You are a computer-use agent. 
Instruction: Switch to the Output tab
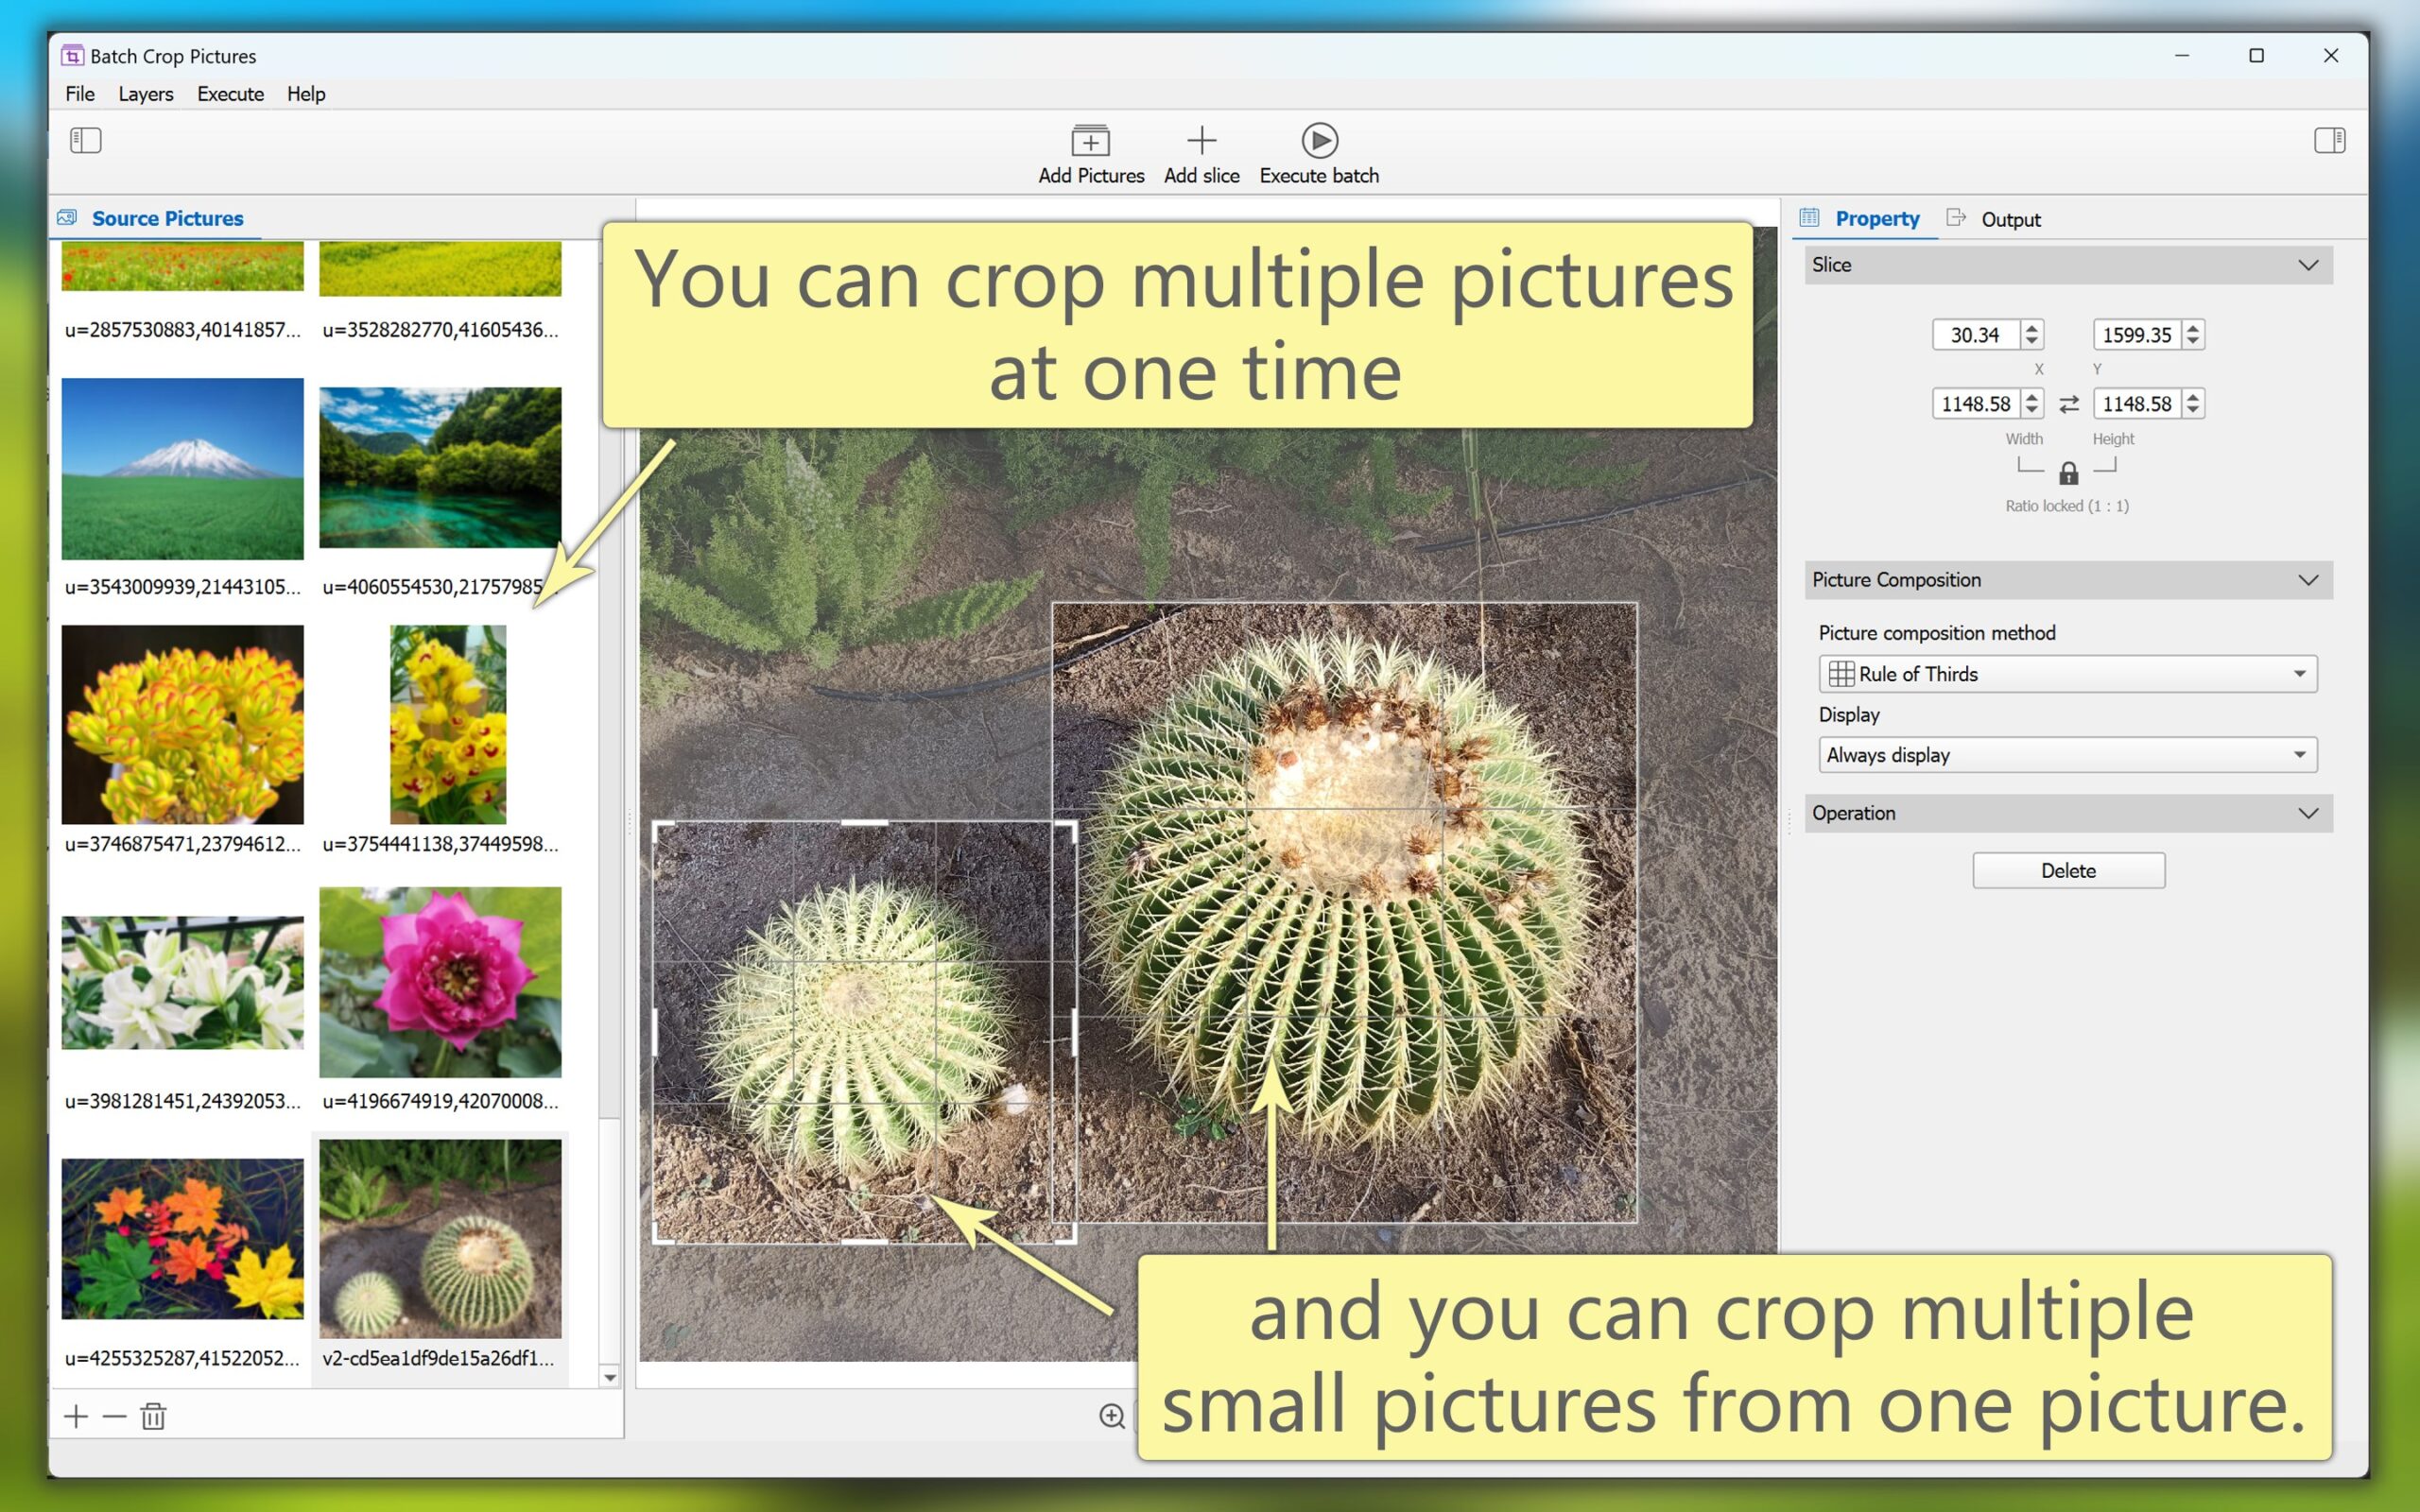click(2009, 219)
